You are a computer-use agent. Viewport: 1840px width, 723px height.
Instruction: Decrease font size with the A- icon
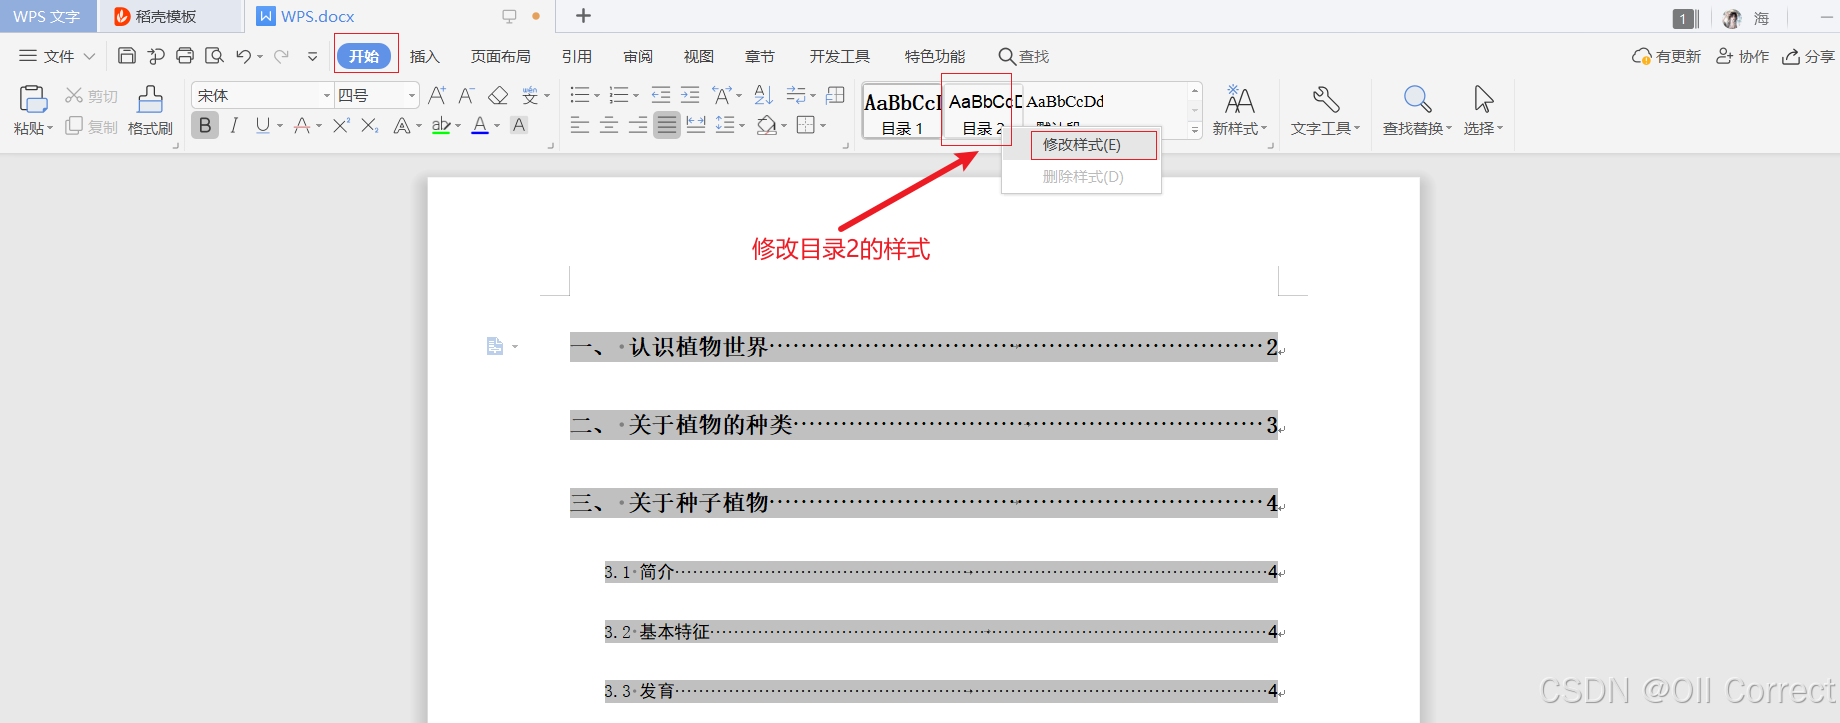click(466, 95)
